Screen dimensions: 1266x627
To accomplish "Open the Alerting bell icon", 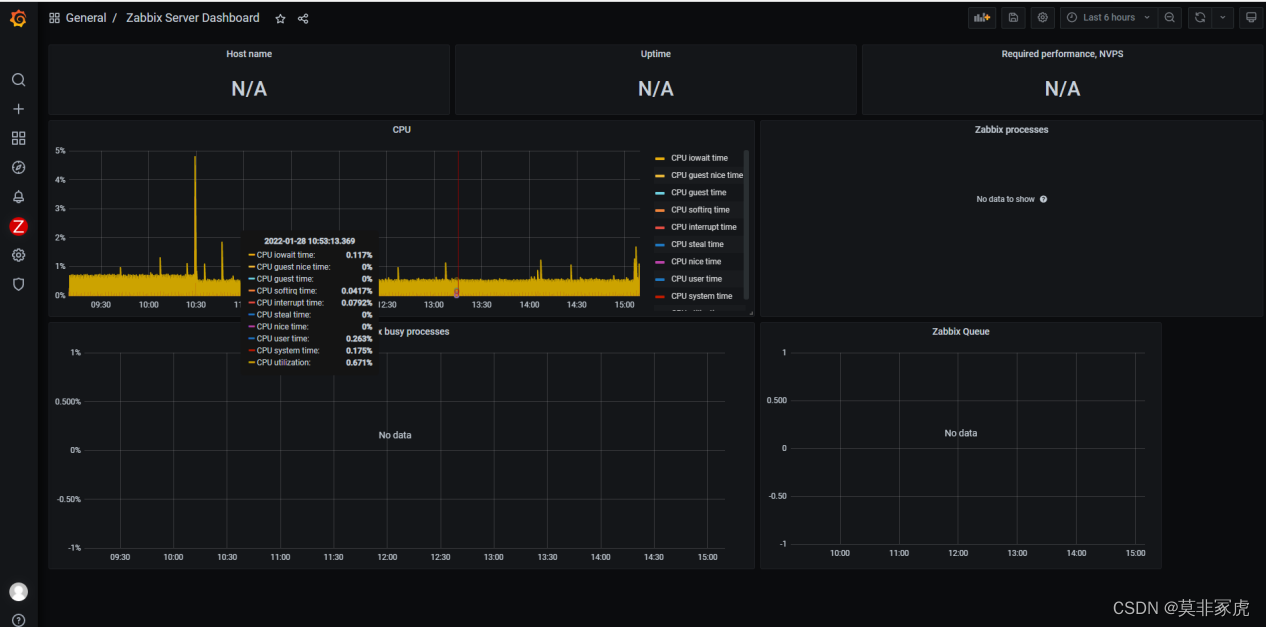I will pos(18,197).
